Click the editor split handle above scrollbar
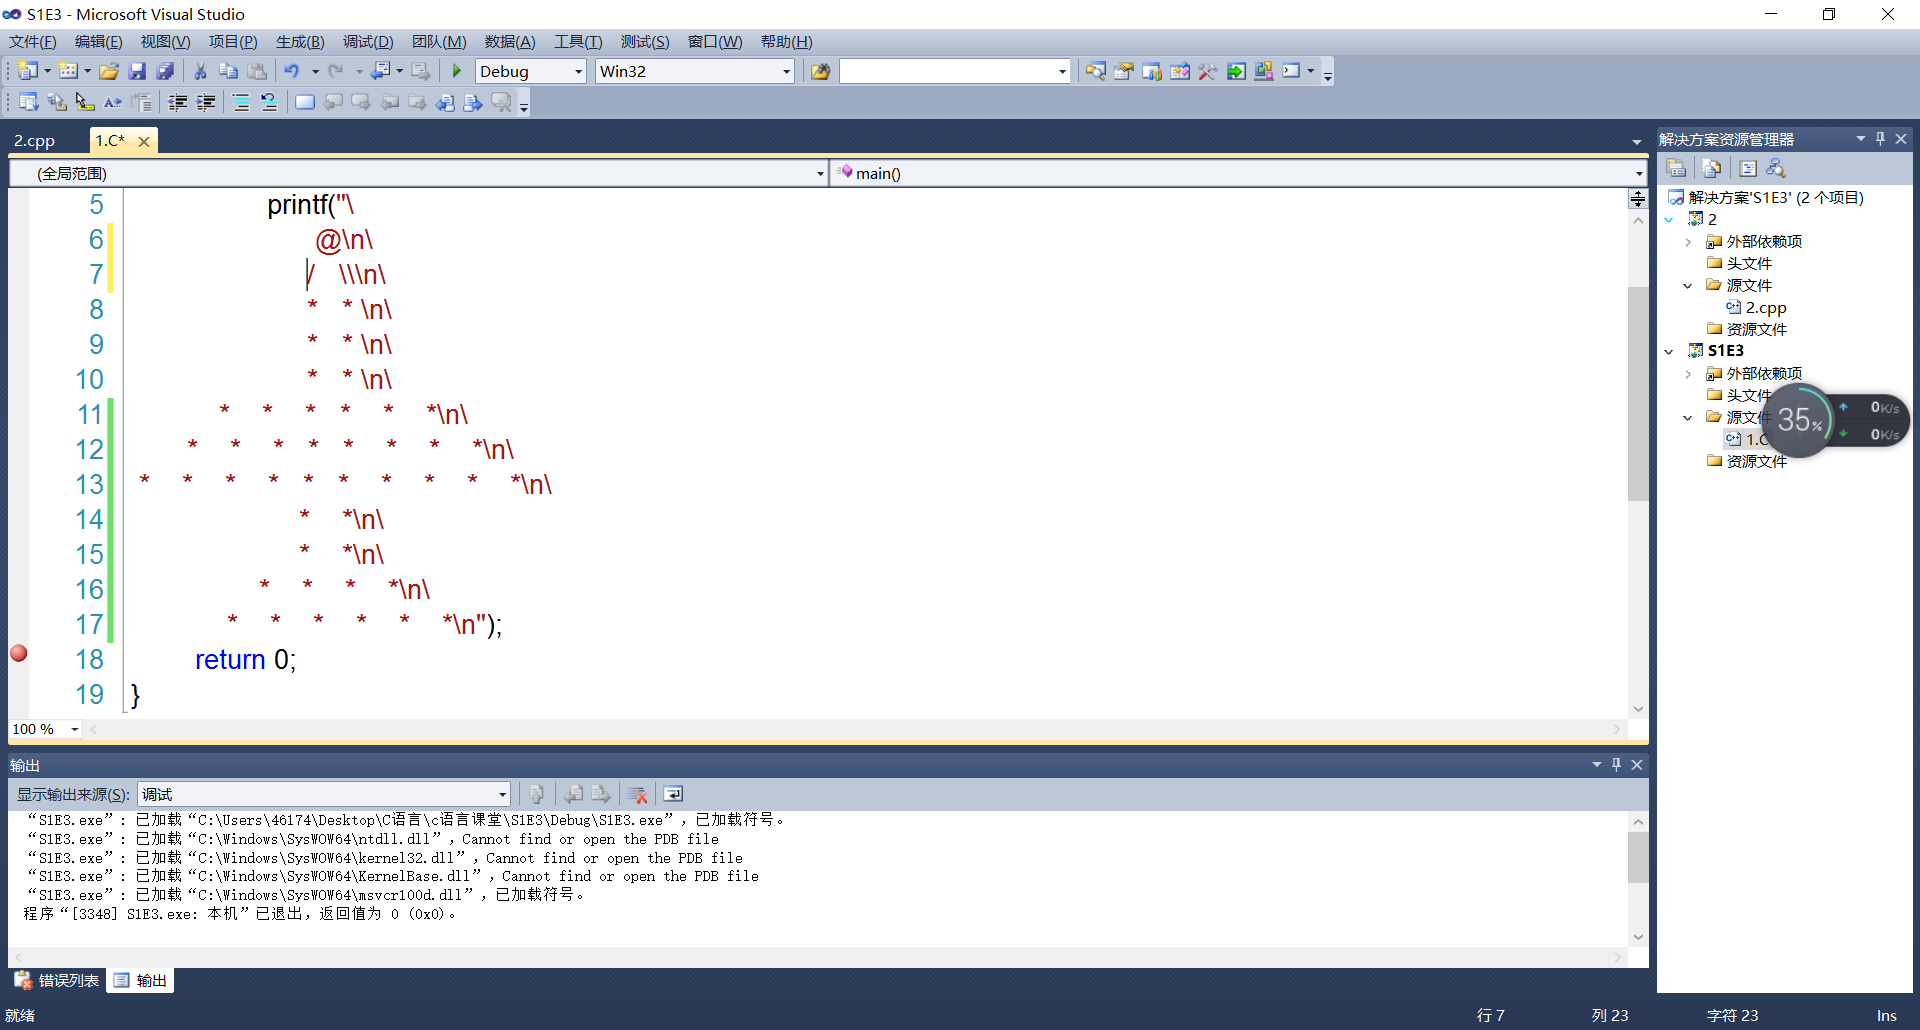Viewport: 1920px width, 1030px height. 1638,199
